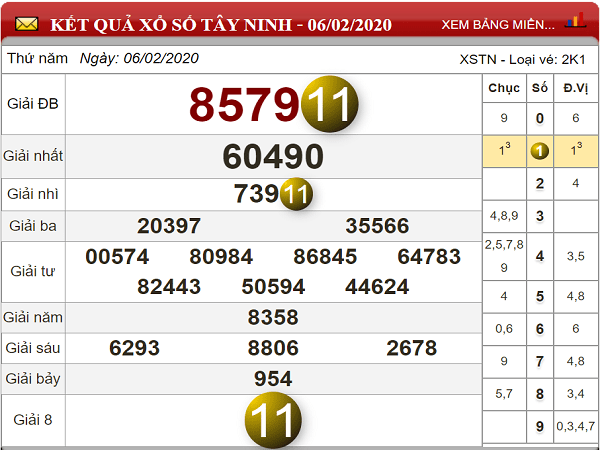The width and height of the screenshot is (600, 450).
Task: Click Chục cell 2,5,7,8 9 in row 4
Action: pyautogui.click(x=504, y=256)
